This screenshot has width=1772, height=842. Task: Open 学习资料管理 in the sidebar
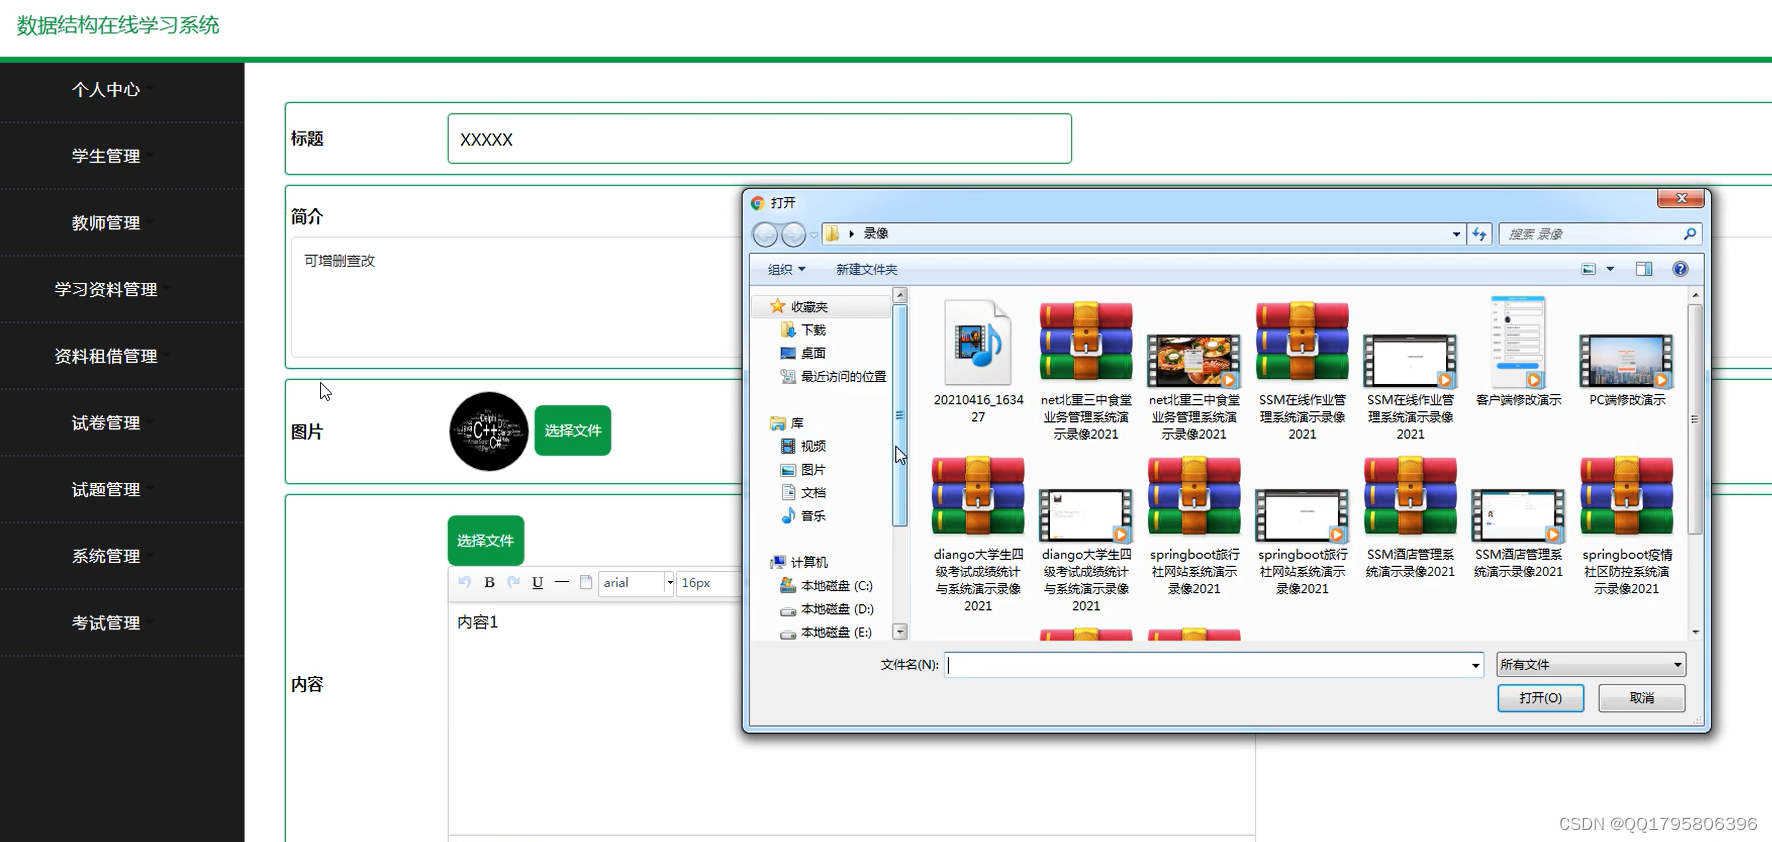(x=106, y=289)
